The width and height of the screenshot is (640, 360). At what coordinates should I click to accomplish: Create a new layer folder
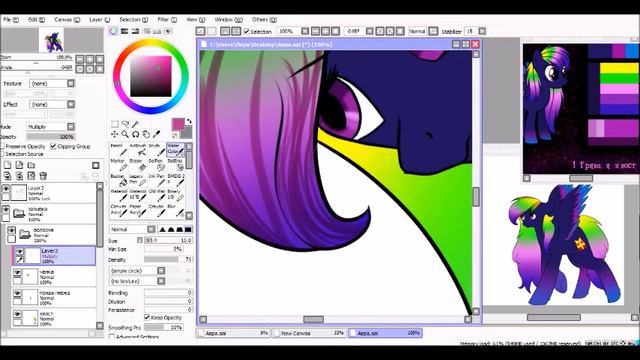(x=31, y=165)
